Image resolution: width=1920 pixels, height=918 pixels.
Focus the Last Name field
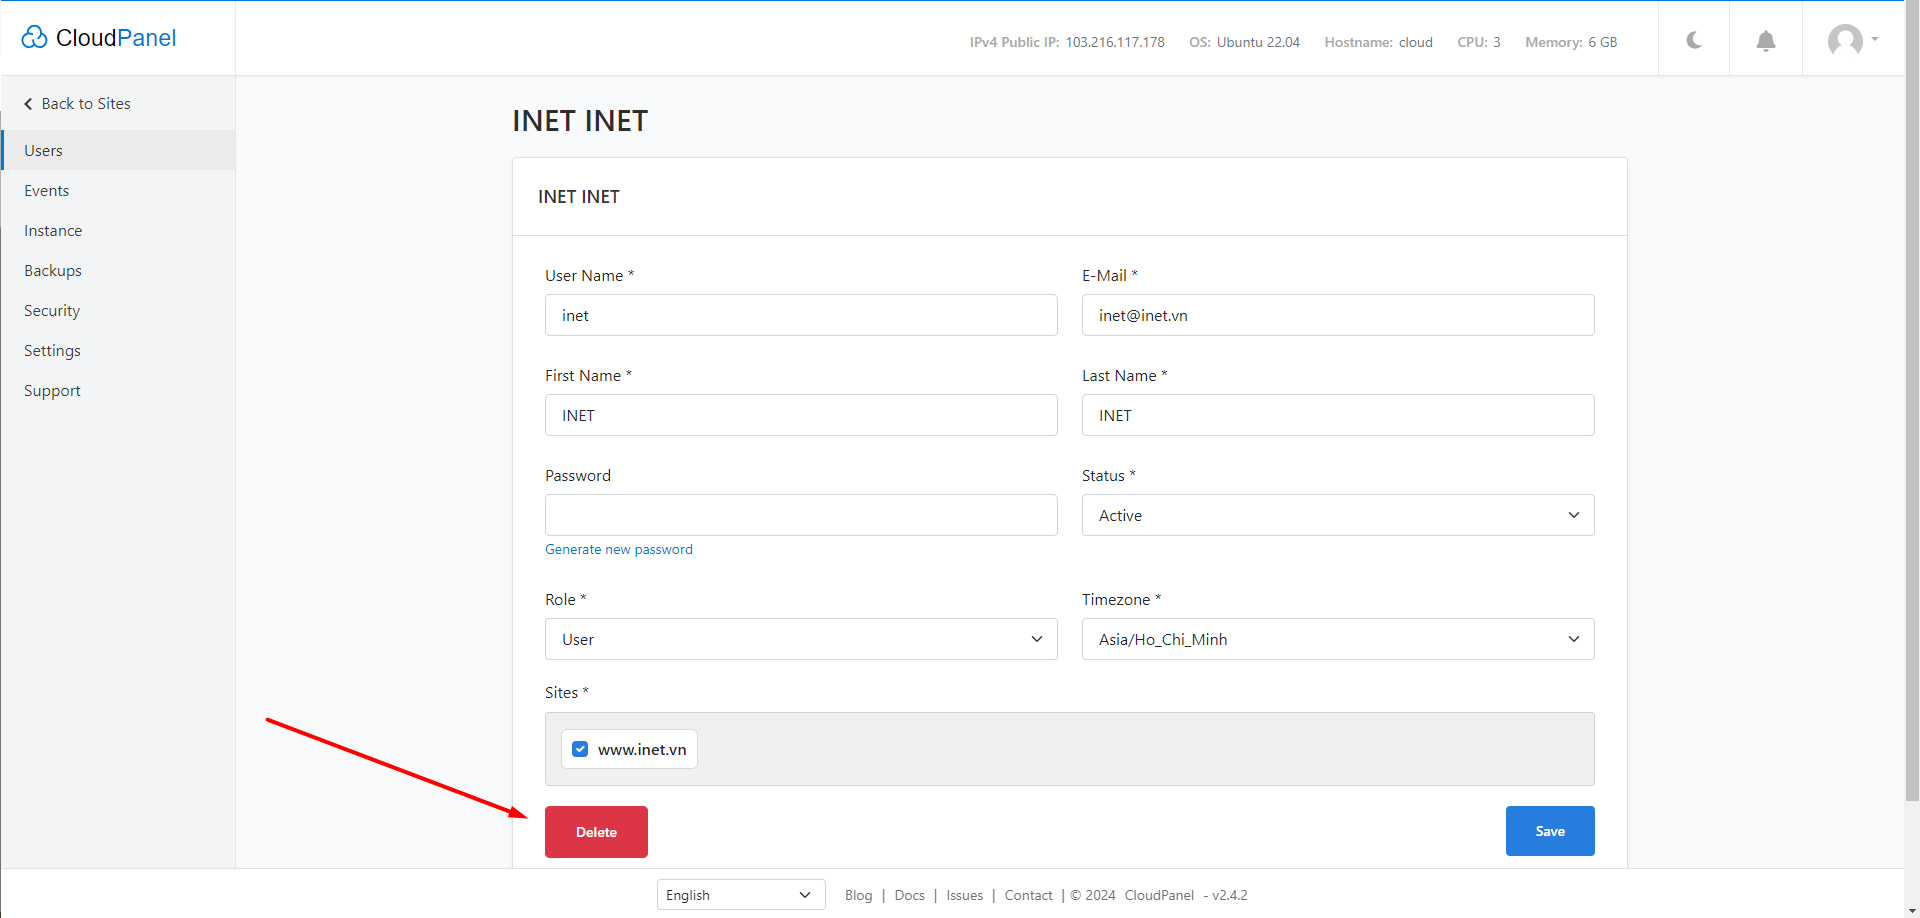coord(1338,415)
